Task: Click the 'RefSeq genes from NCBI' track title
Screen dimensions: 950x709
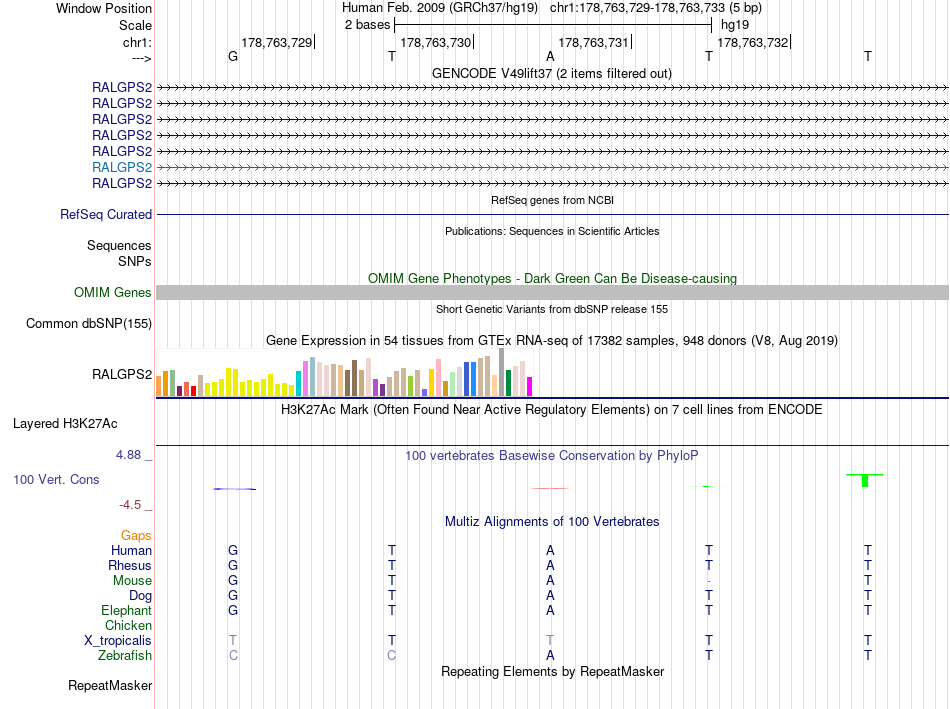Action: [x=552, y=200]
